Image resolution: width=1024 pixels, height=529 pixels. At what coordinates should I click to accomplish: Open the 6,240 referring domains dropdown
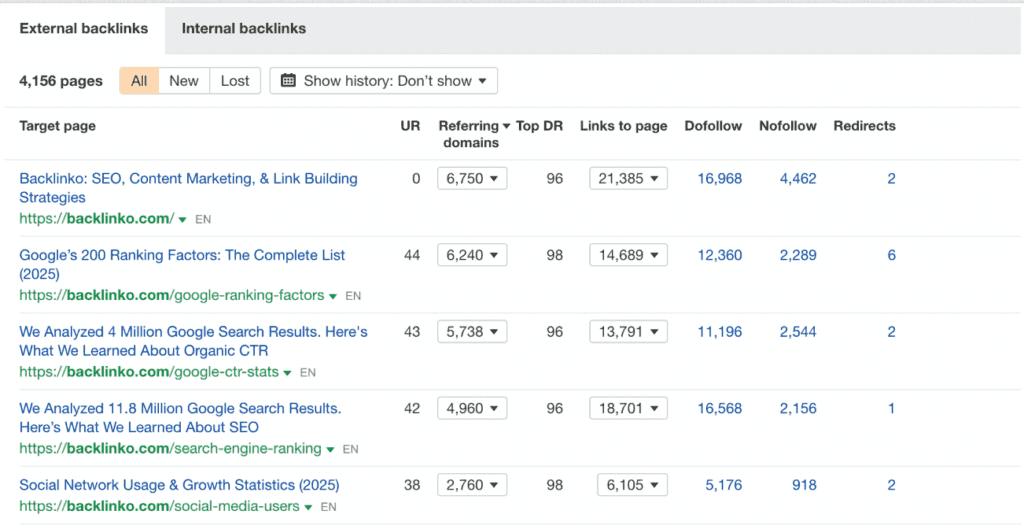pos(472,255)
